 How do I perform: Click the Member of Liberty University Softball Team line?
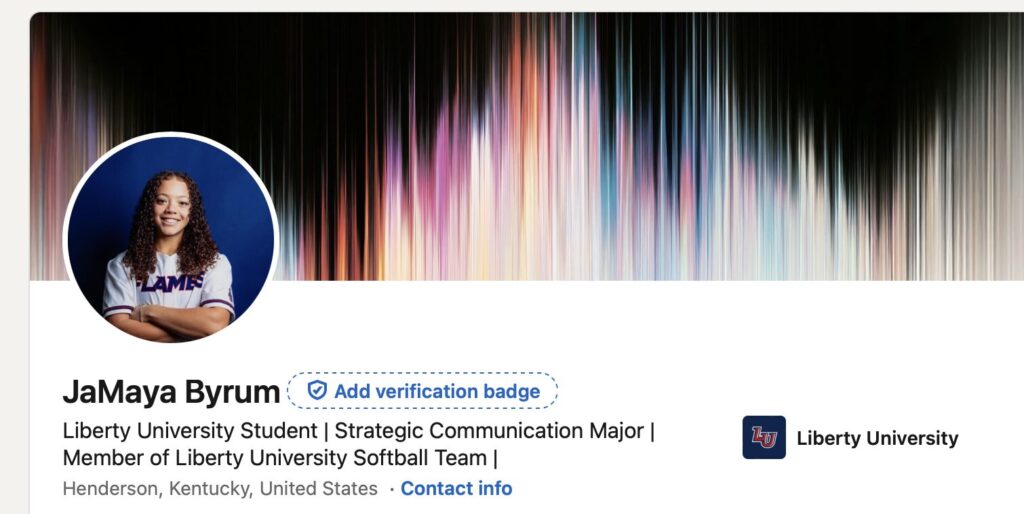[275, 458]
